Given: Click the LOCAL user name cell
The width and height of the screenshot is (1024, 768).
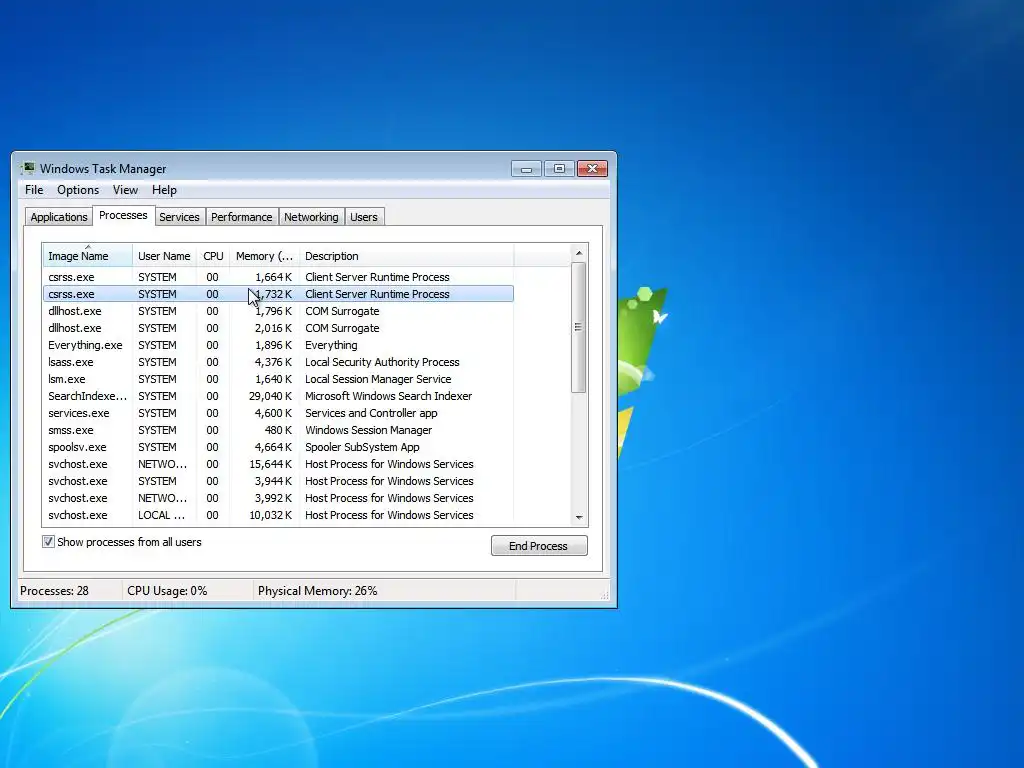Looking at the screenshot, I should coord(161,515).
